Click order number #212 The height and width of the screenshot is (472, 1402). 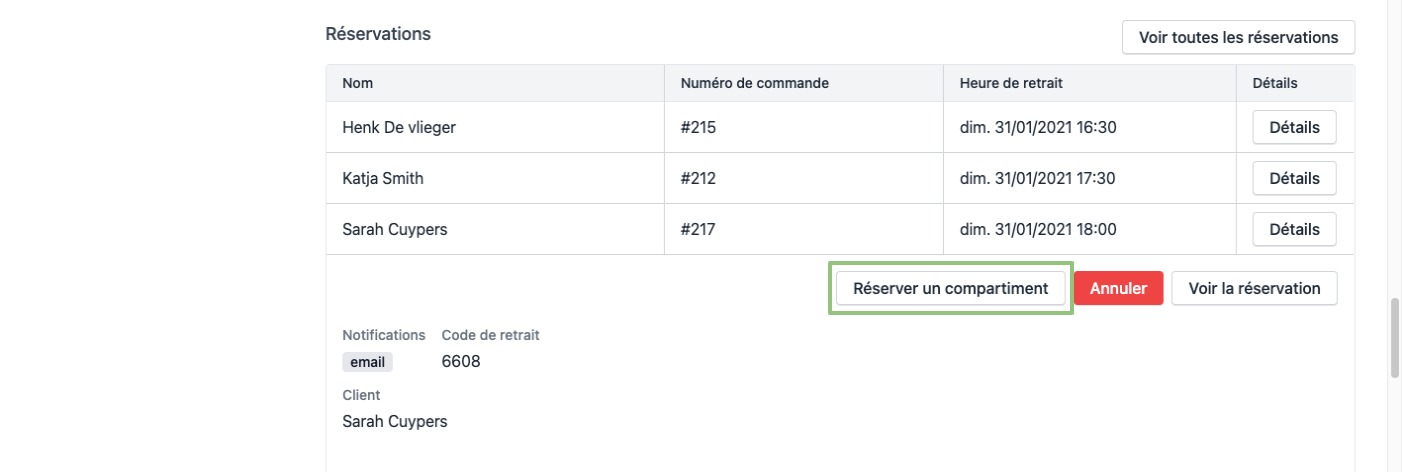point(699,179)
